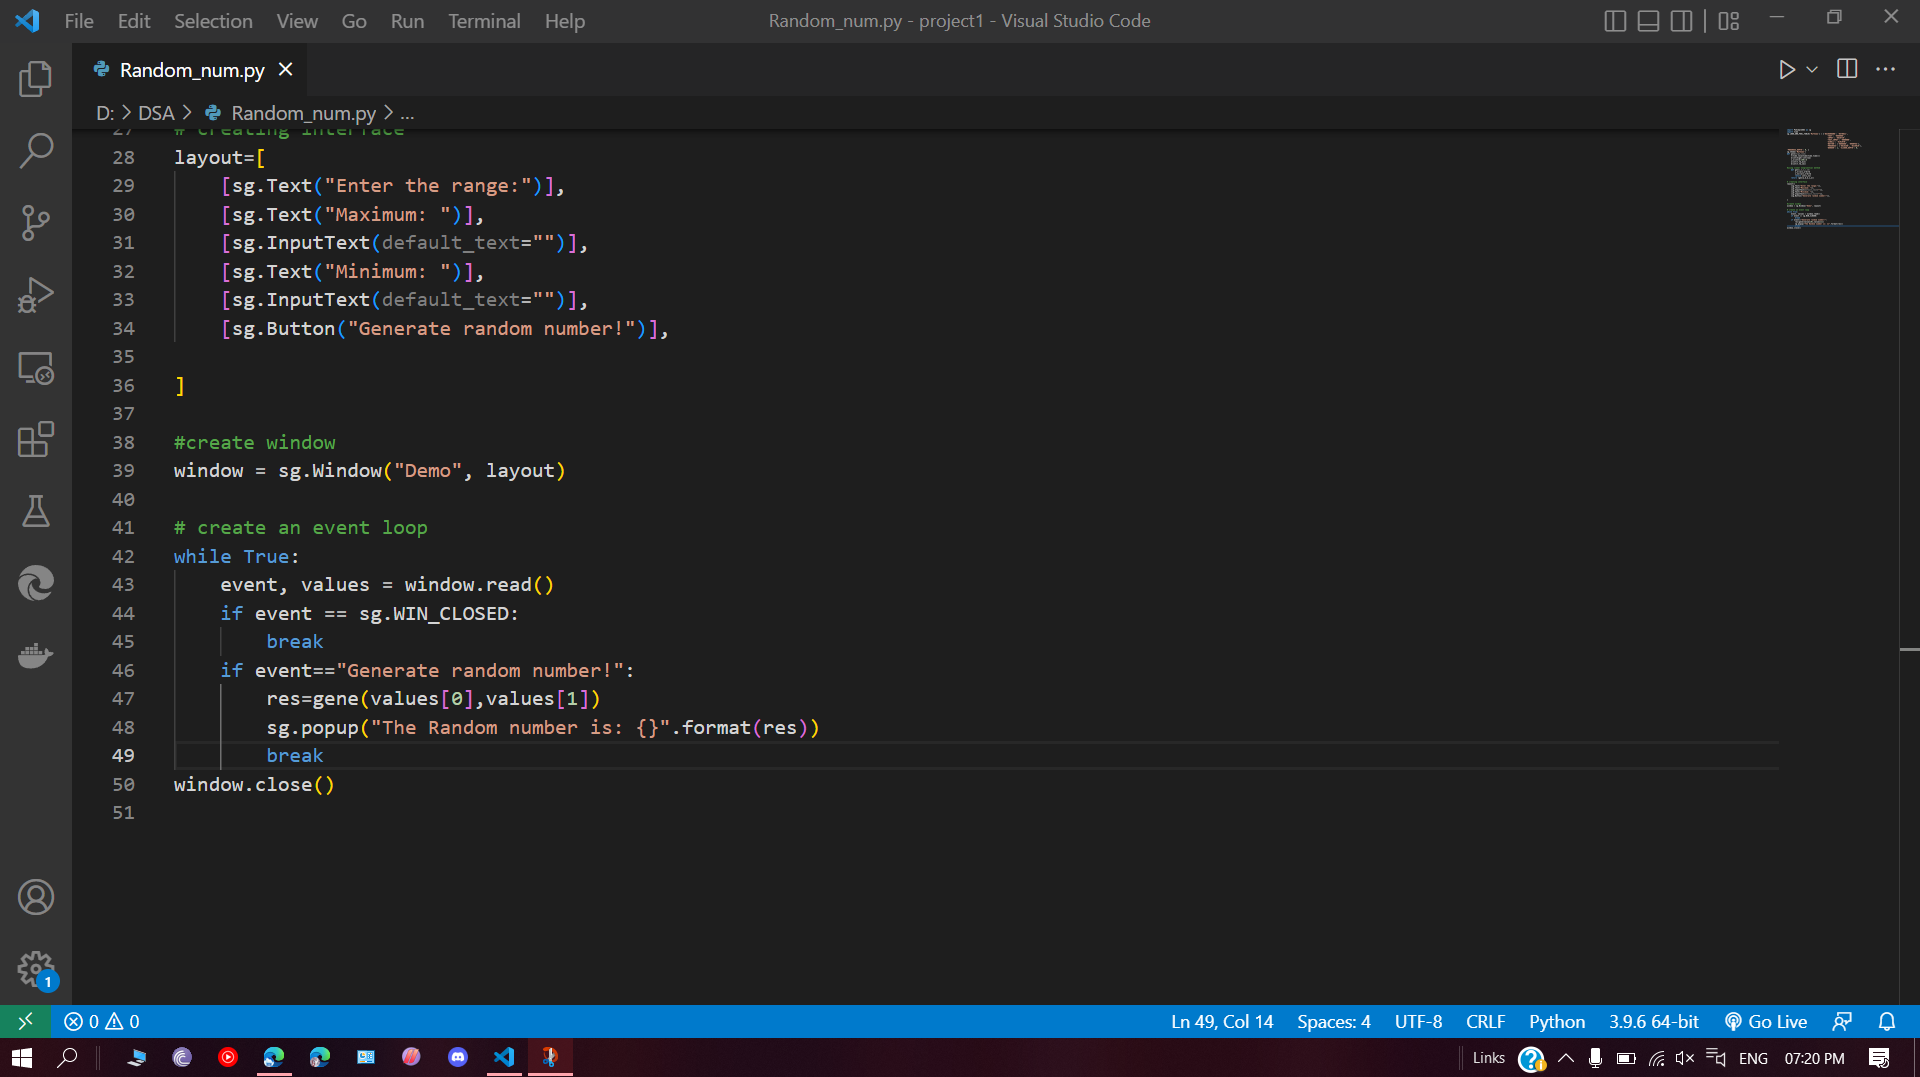Open the Windows Start menu
Image resolution: width=1920 pixels, height=1077 pixels.
22,1057
